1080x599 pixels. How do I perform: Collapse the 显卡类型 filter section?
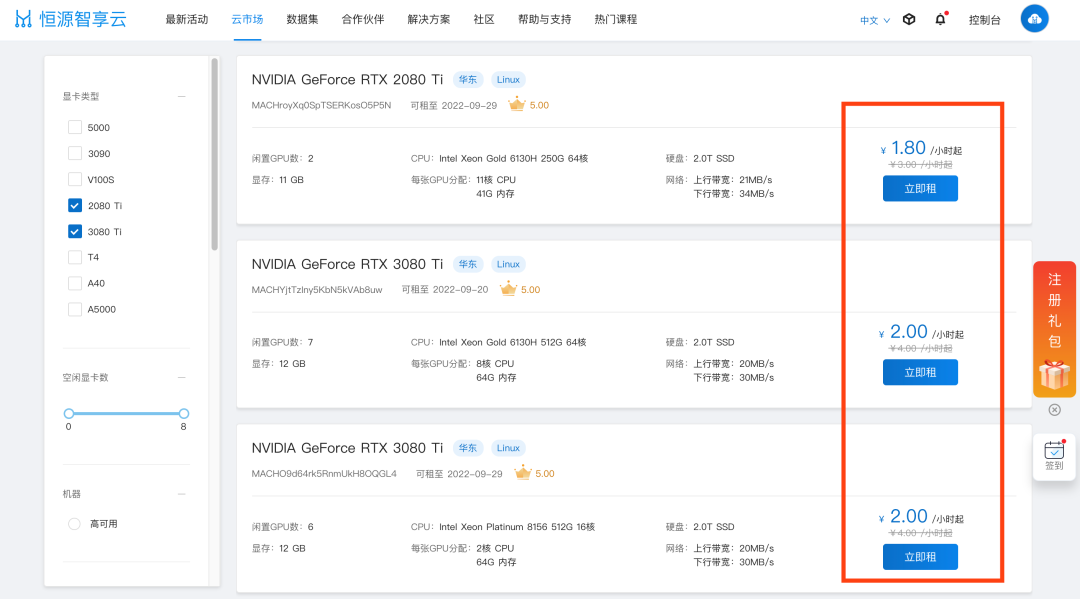pyautogui.click(x=182, y=96)
